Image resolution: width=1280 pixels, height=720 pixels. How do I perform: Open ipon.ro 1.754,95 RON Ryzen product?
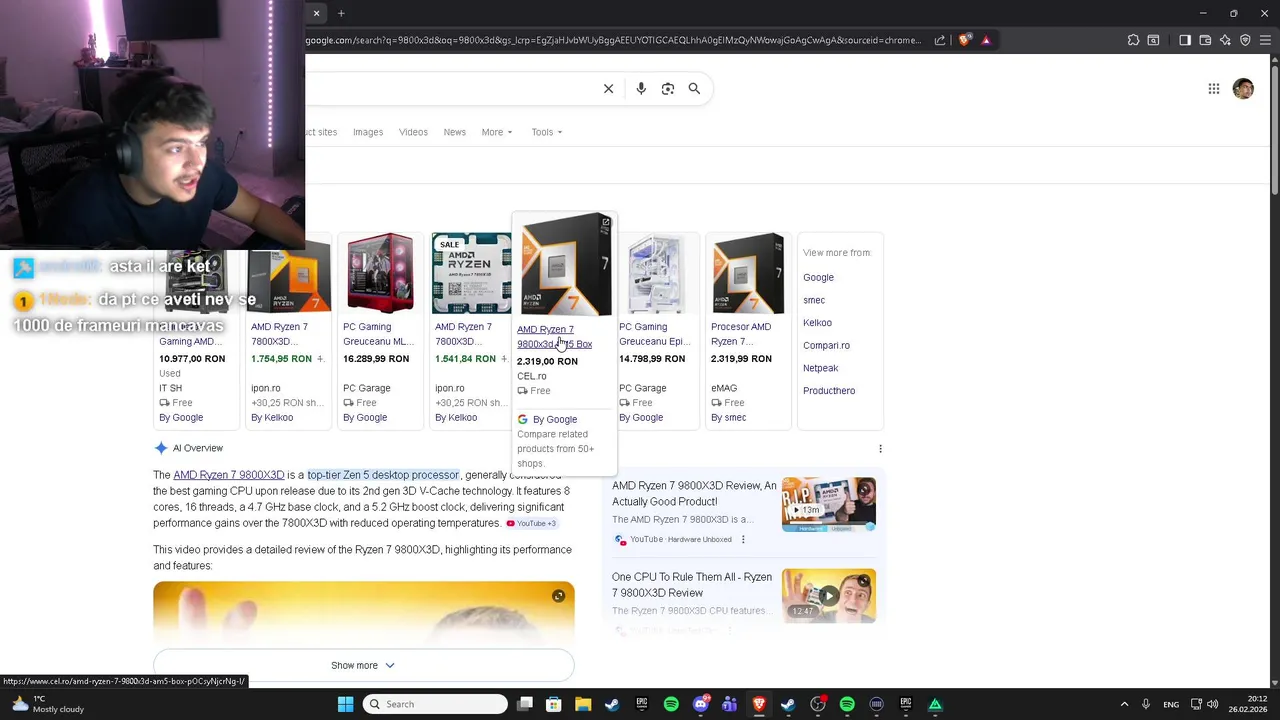pyautogui.click(x=287, y=330)
